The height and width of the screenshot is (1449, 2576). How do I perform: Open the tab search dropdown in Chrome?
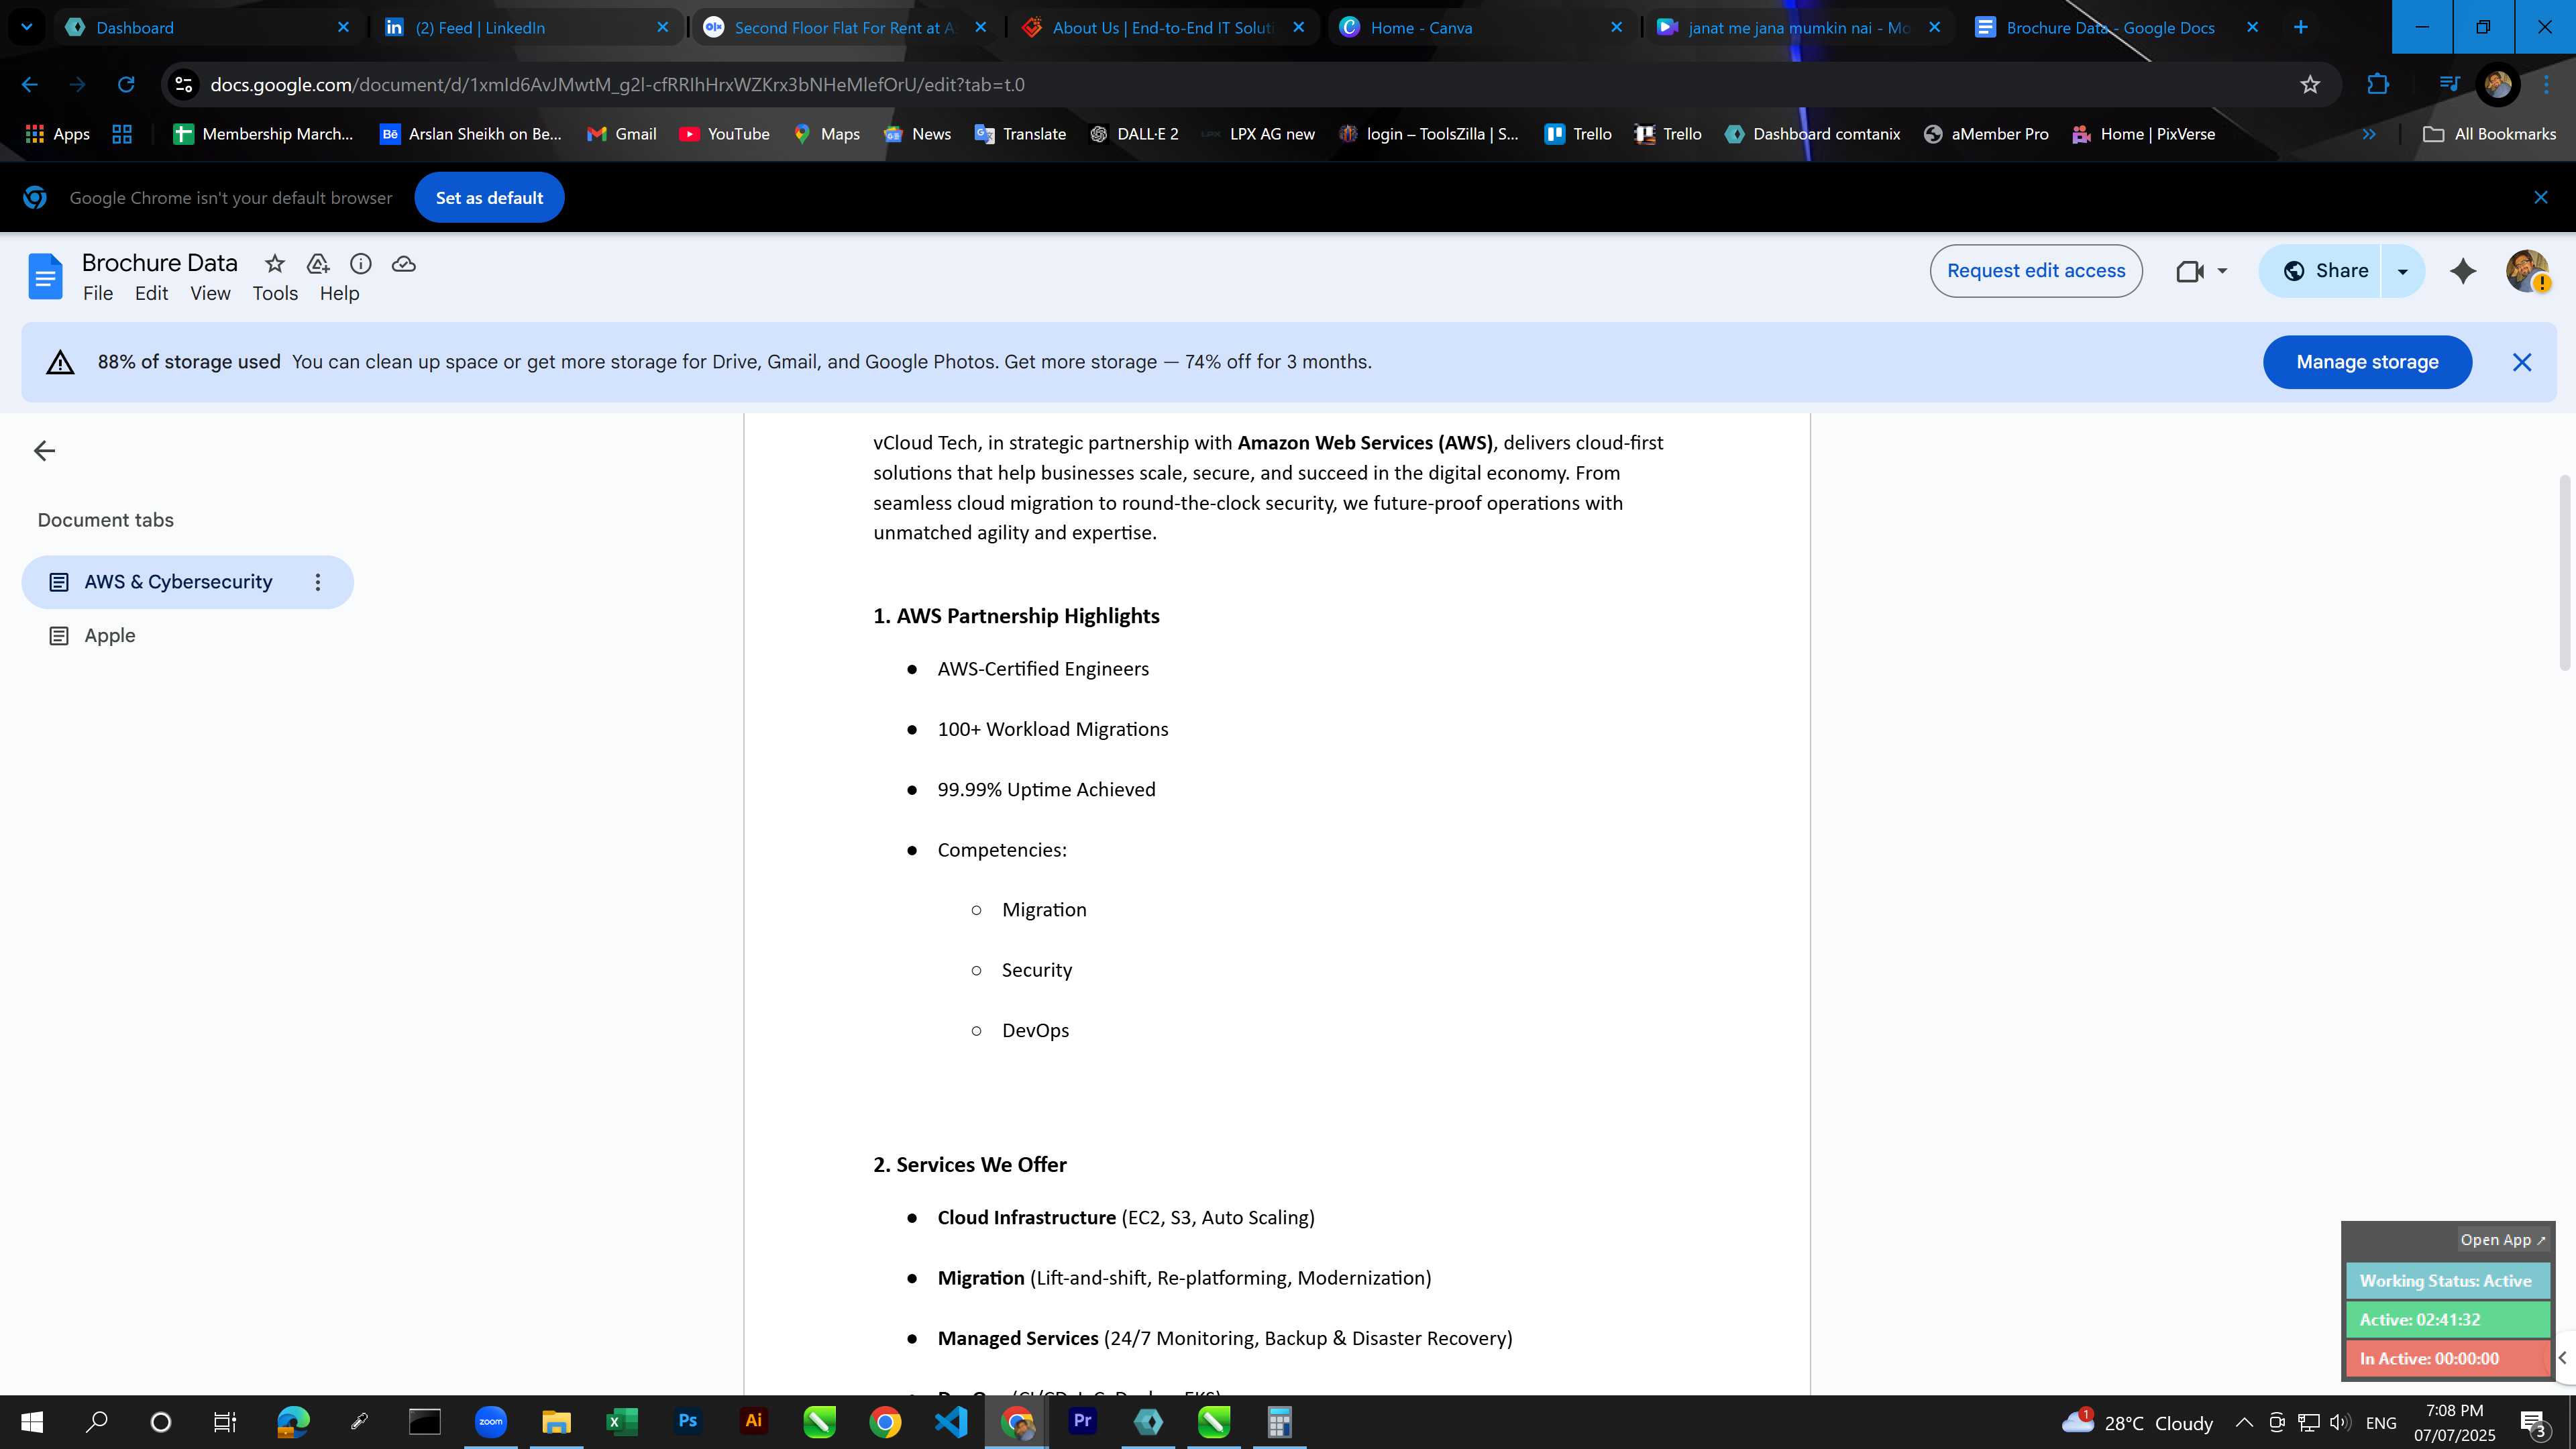[27, 27]
